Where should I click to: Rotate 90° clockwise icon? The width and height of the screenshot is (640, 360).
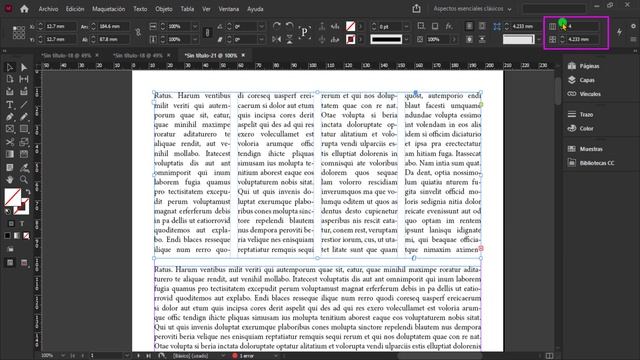277,26
